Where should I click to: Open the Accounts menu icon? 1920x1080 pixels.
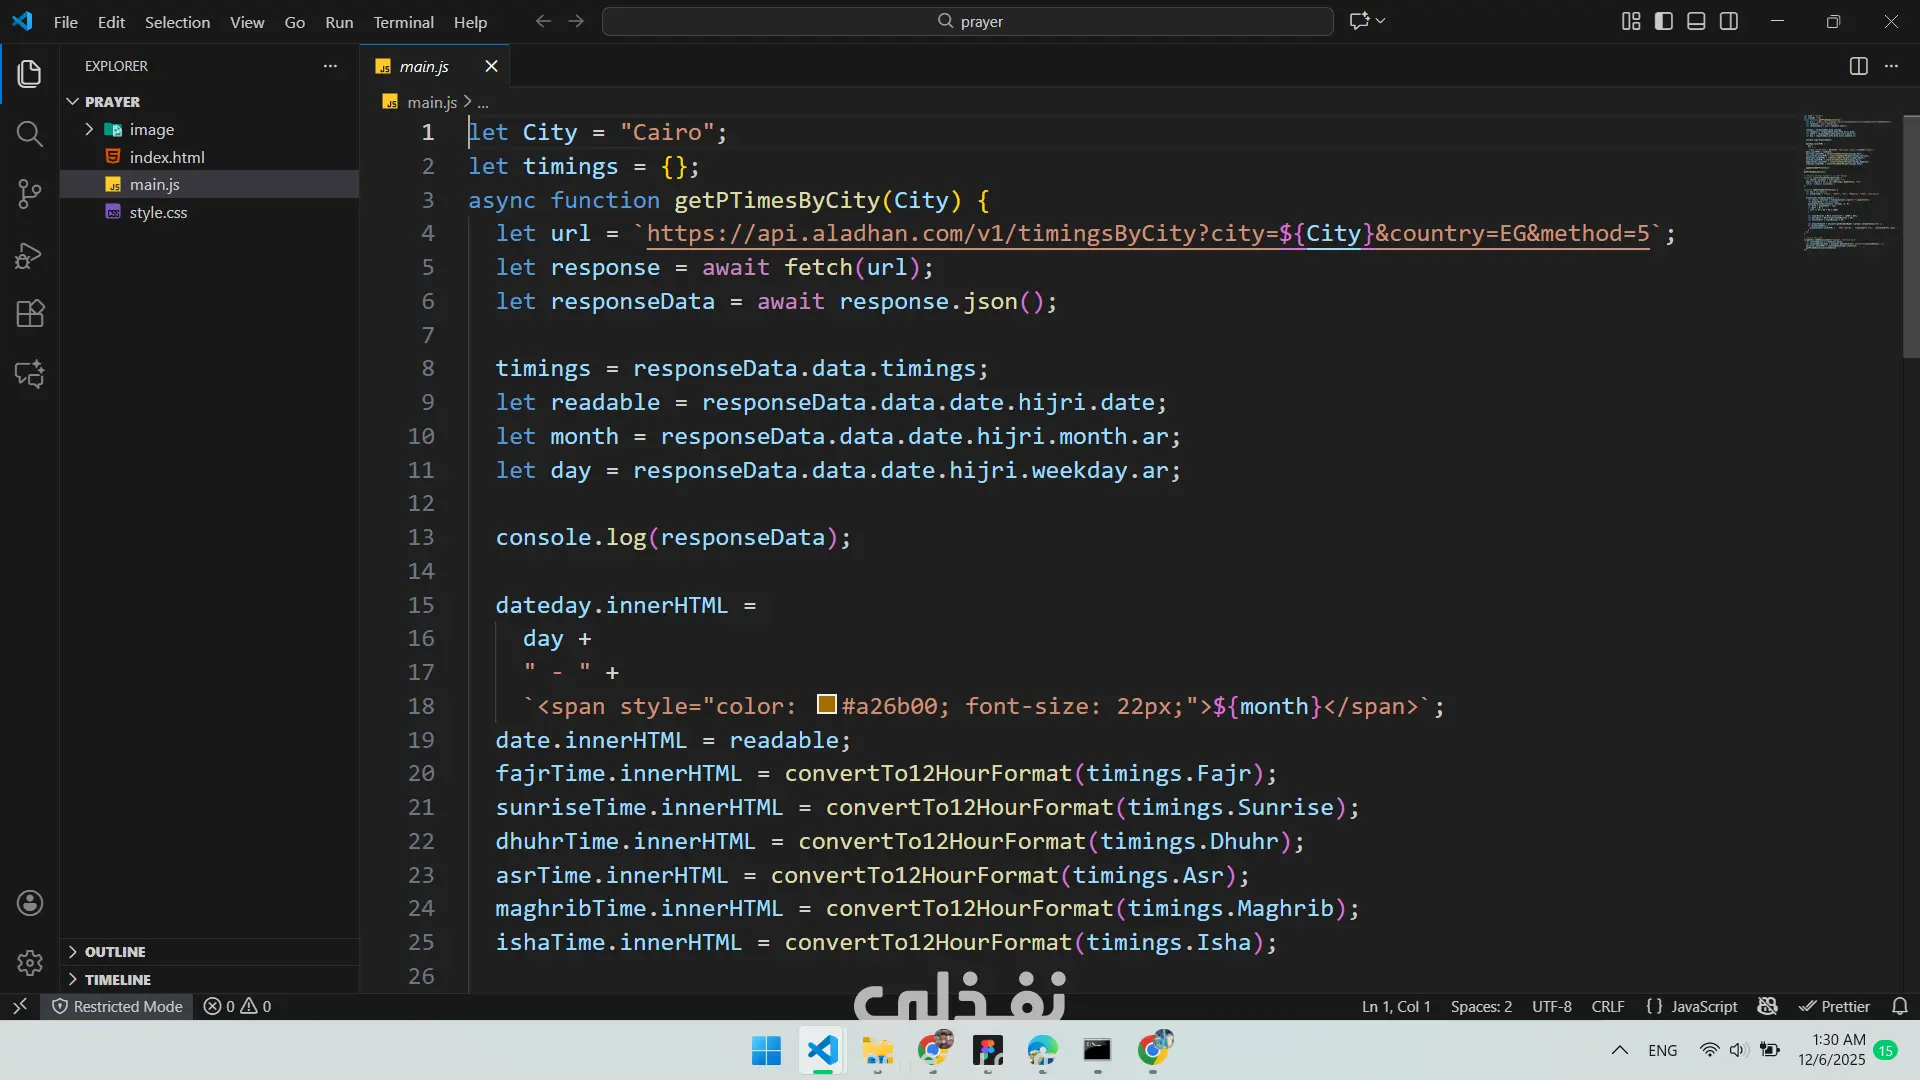(x=30, y=903)
